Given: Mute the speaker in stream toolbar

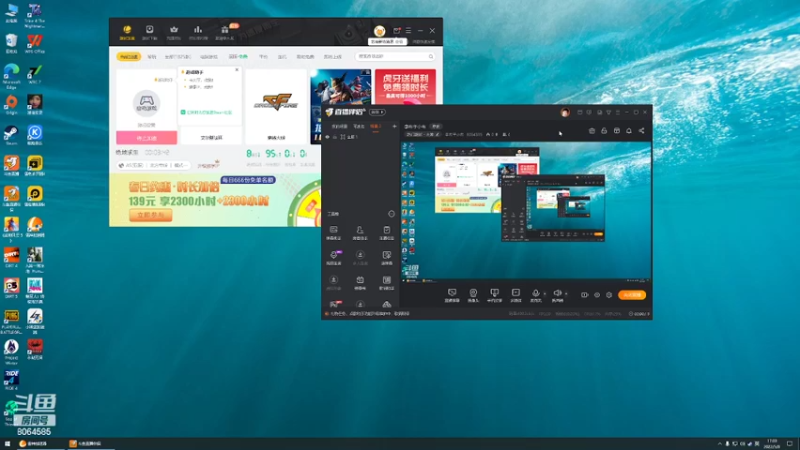Looking at the screenshot, I should tap(557, 293).
